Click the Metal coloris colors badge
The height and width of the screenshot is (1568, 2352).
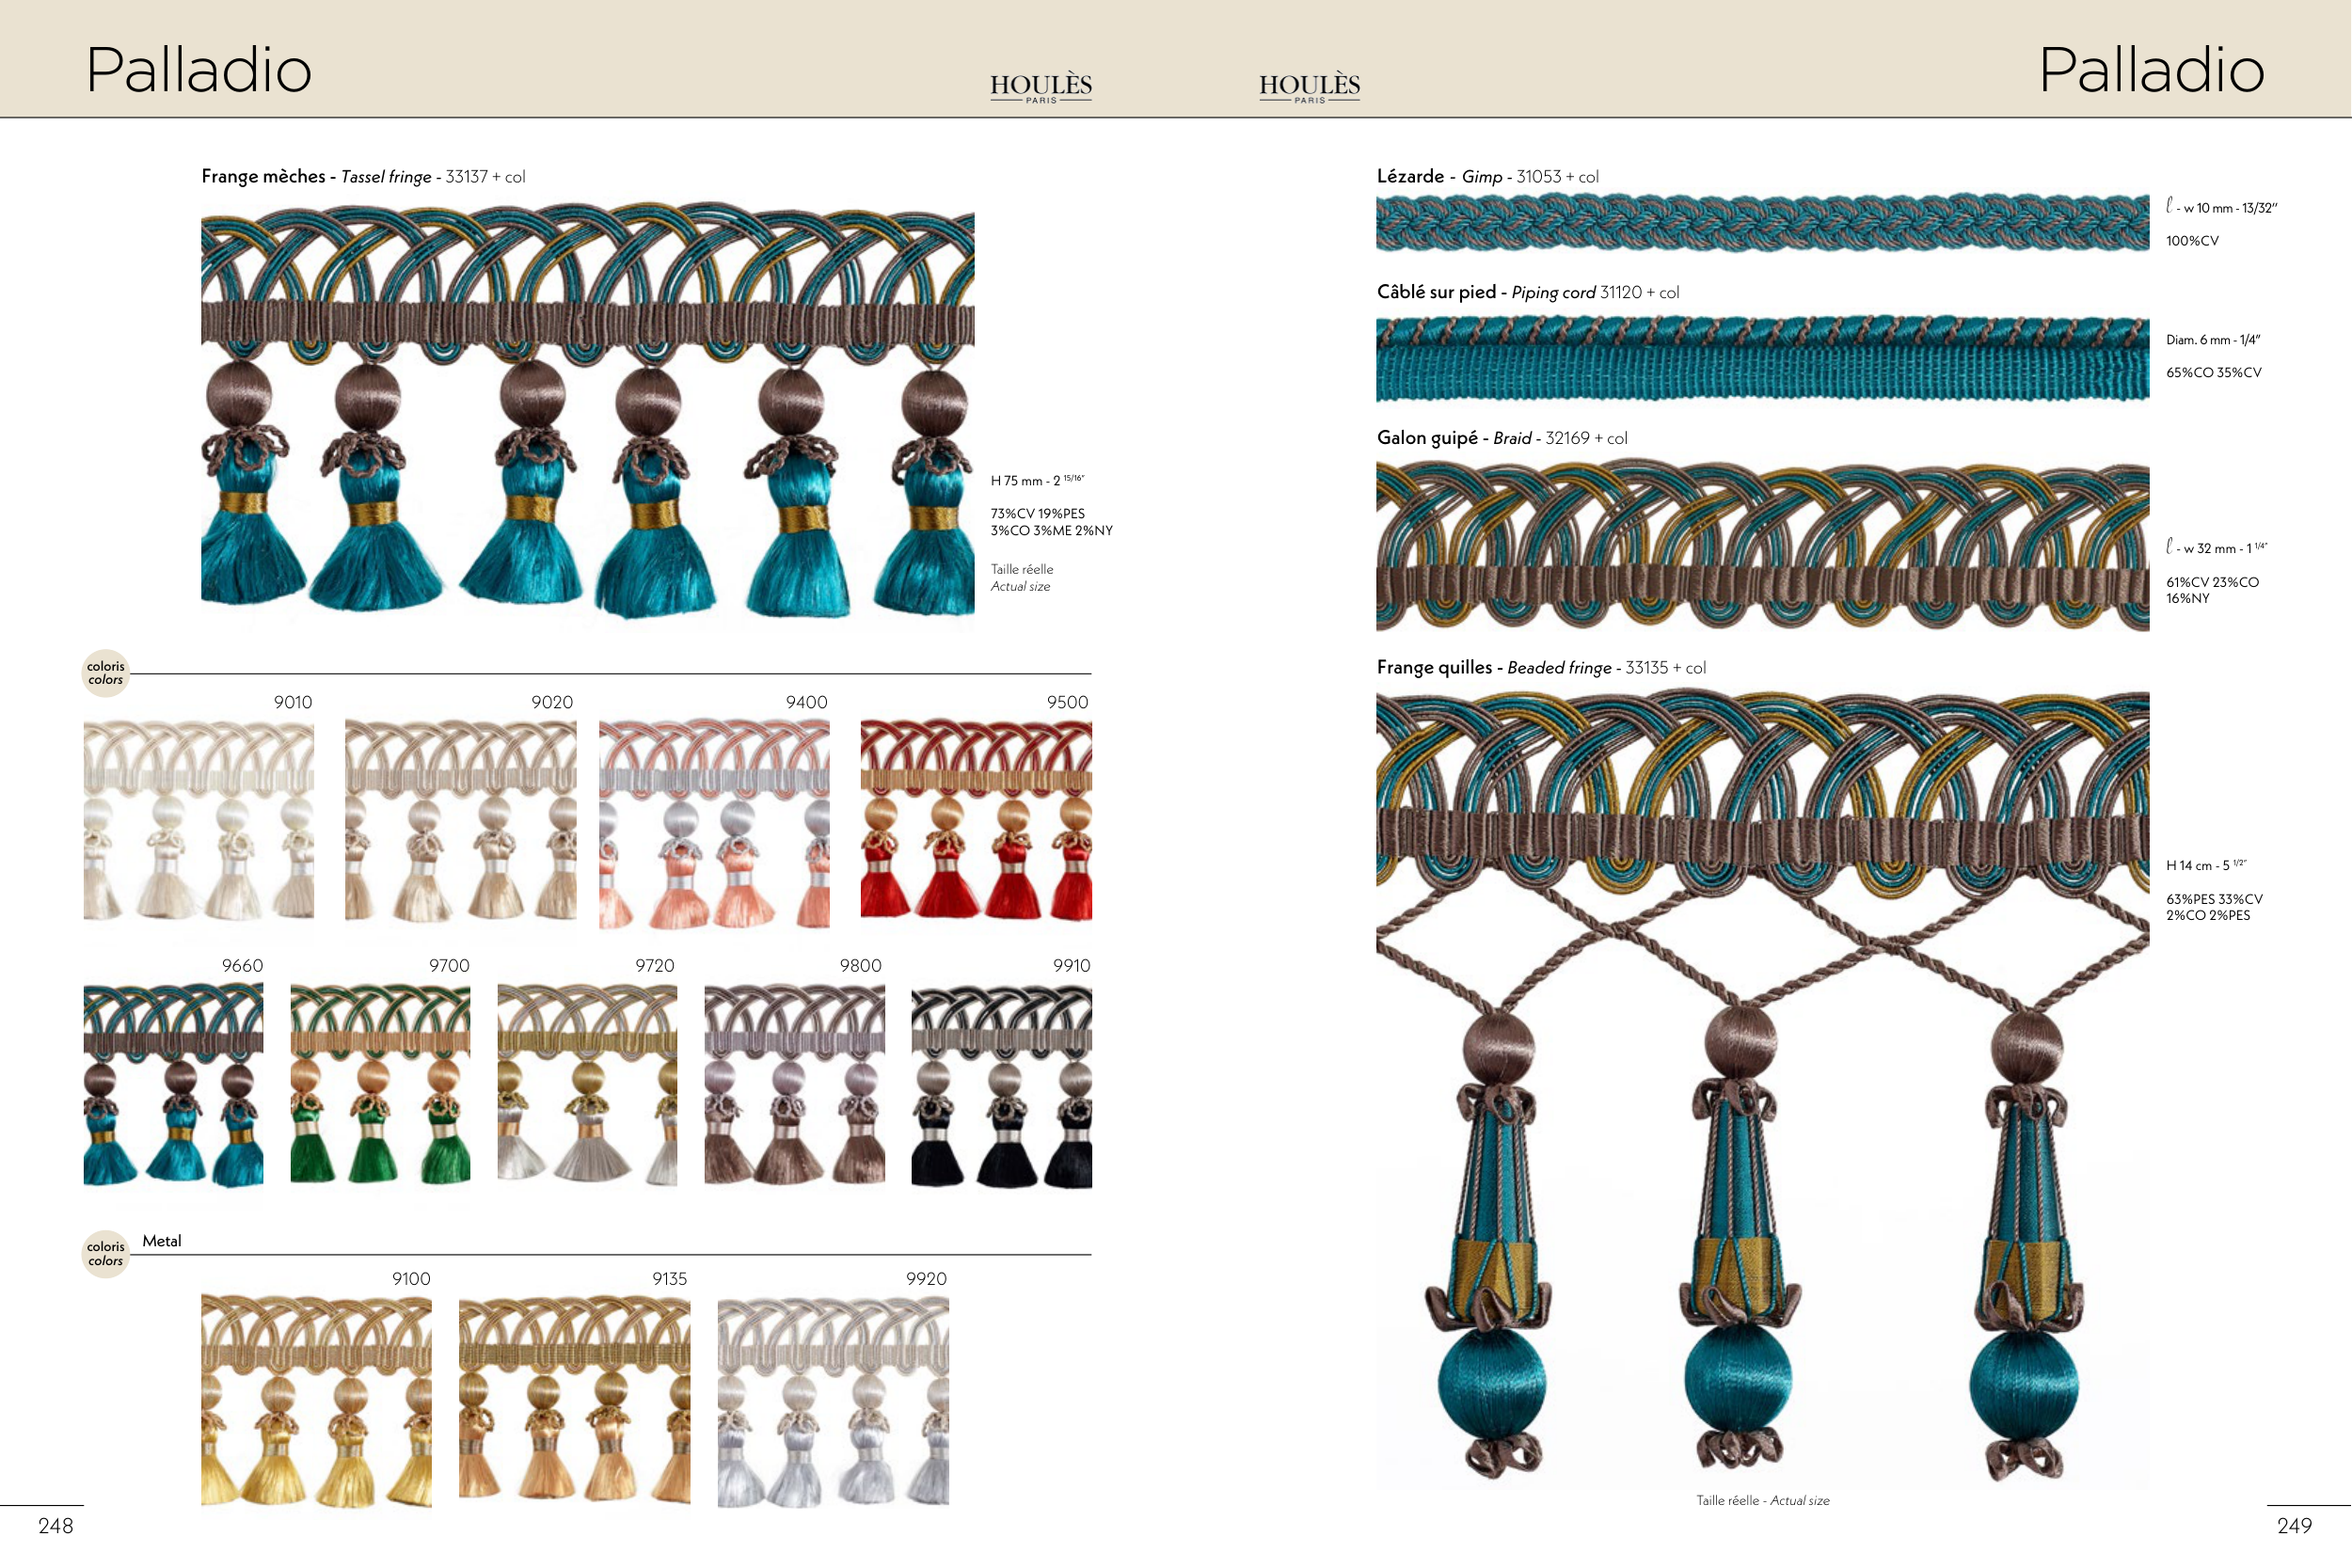point(105,1253)
